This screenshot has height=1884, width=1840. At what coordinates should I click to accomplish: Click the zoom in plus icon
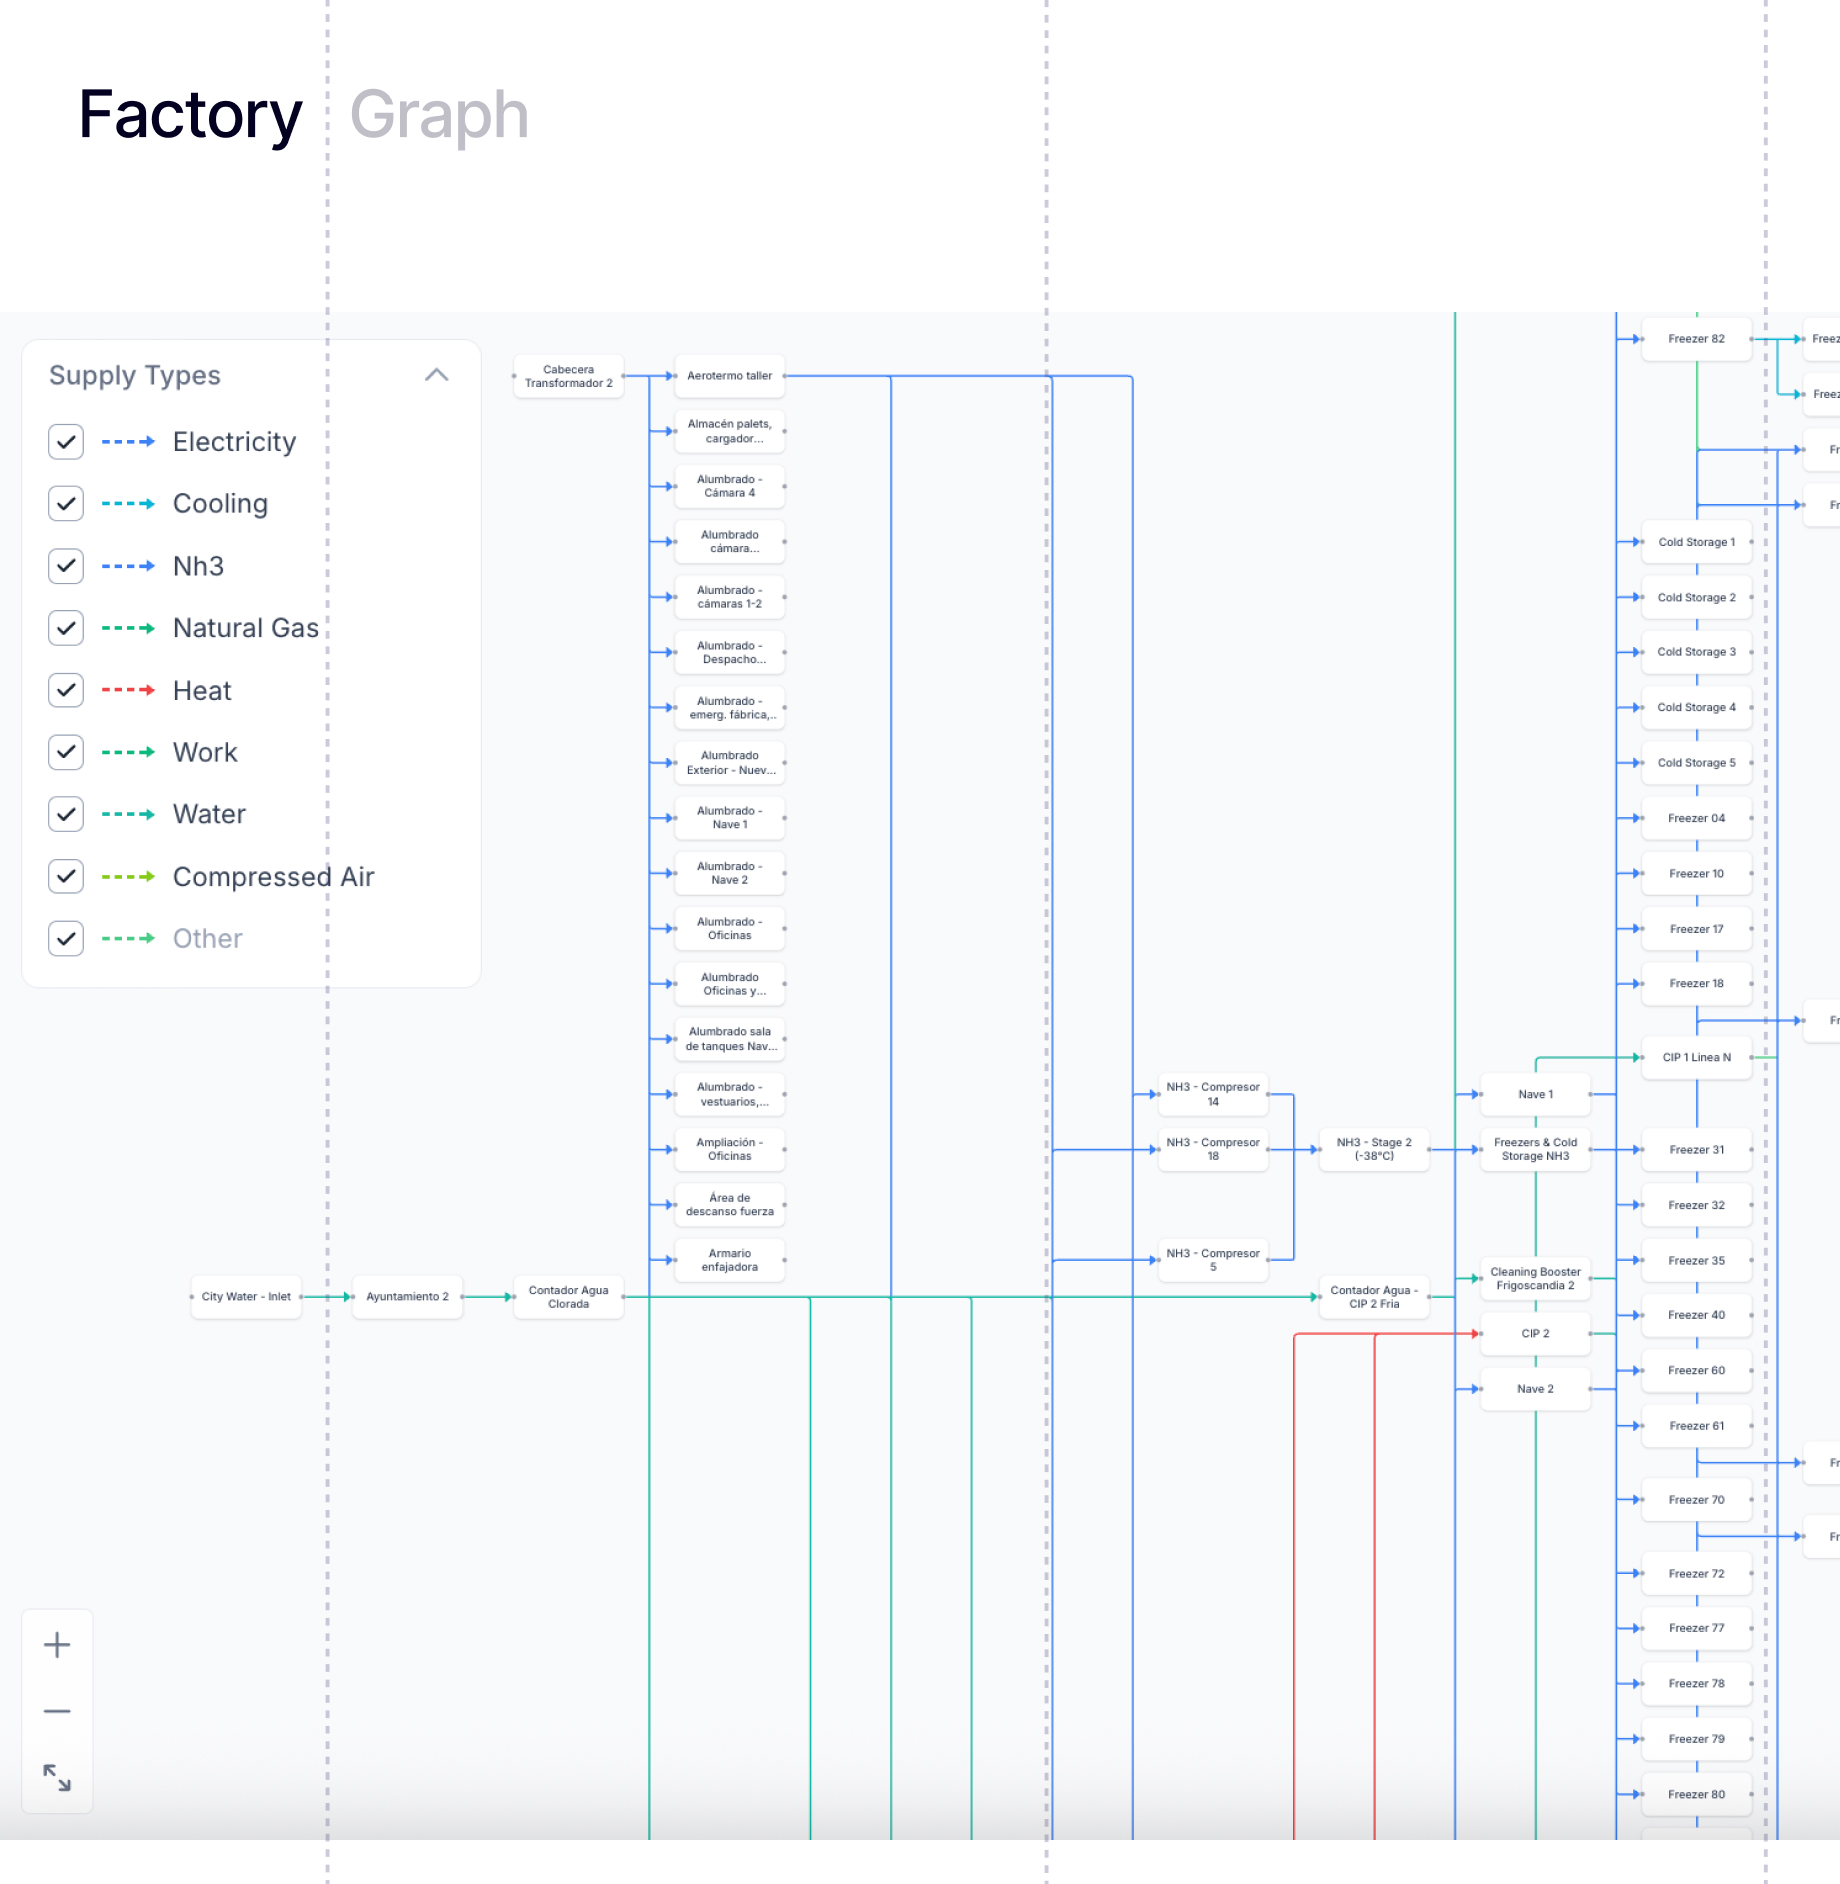(x=57, y=1645)
